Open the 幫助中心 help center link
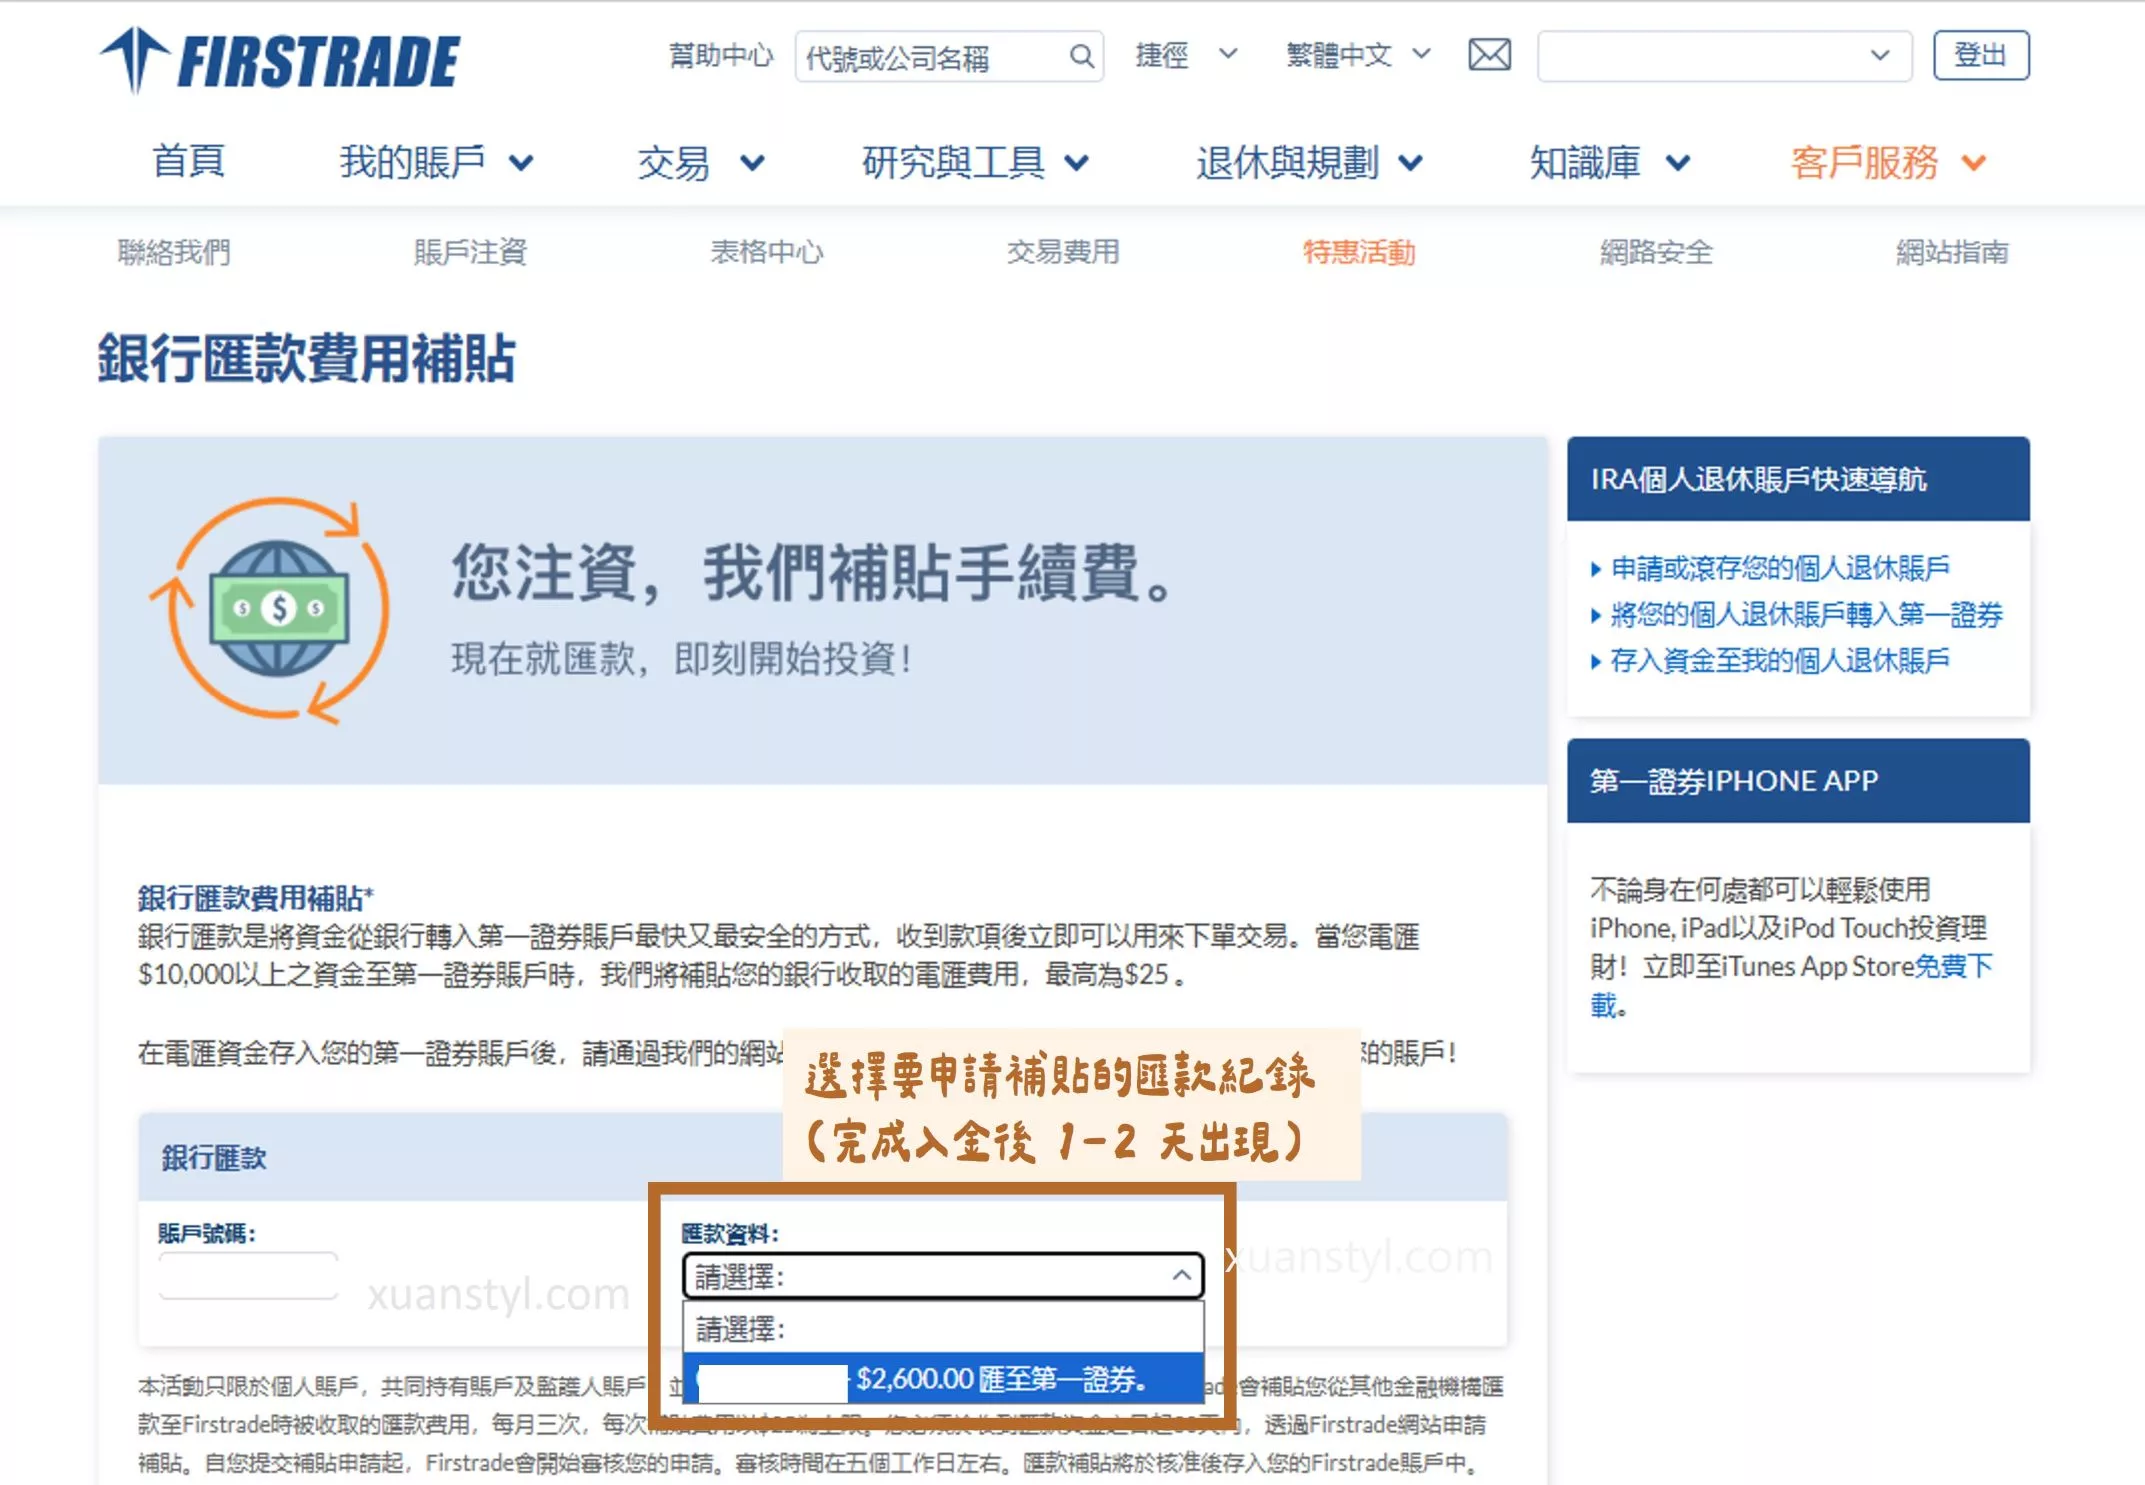The image size is (2145, 1485). point(721,55)
